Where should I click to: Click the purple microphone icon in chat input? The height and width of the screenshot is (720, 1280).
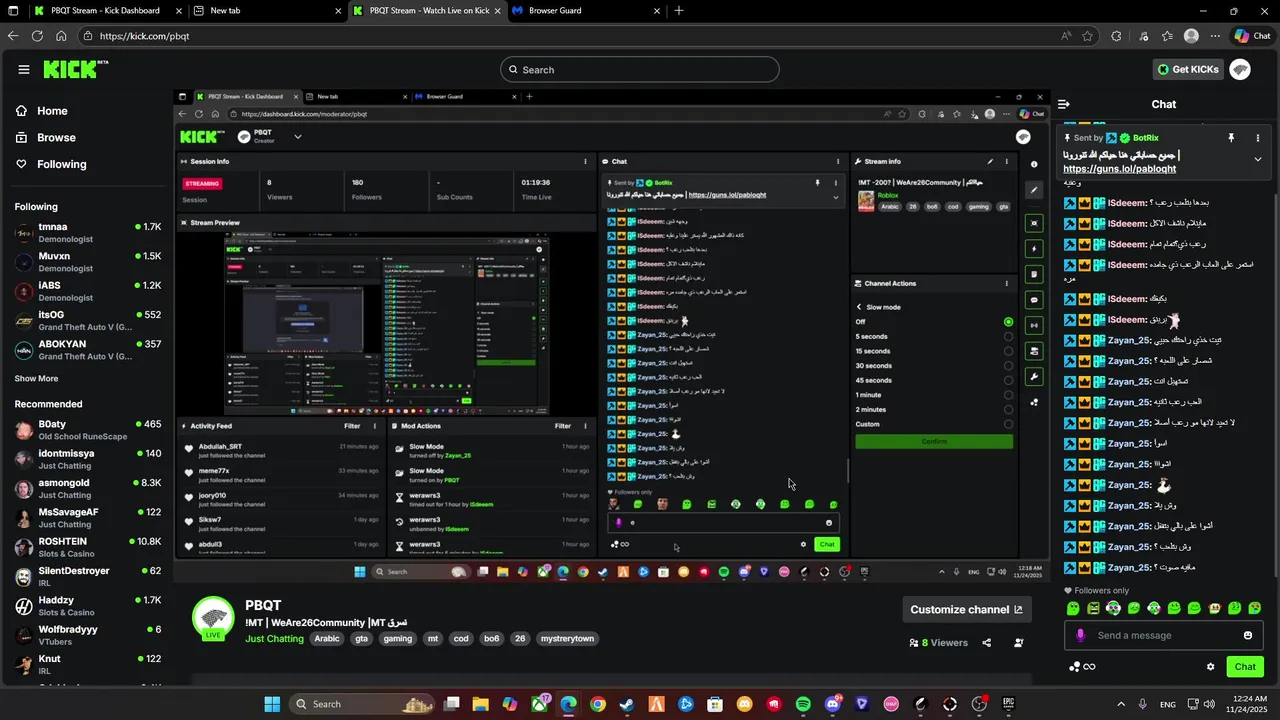tap(1080, 635)
